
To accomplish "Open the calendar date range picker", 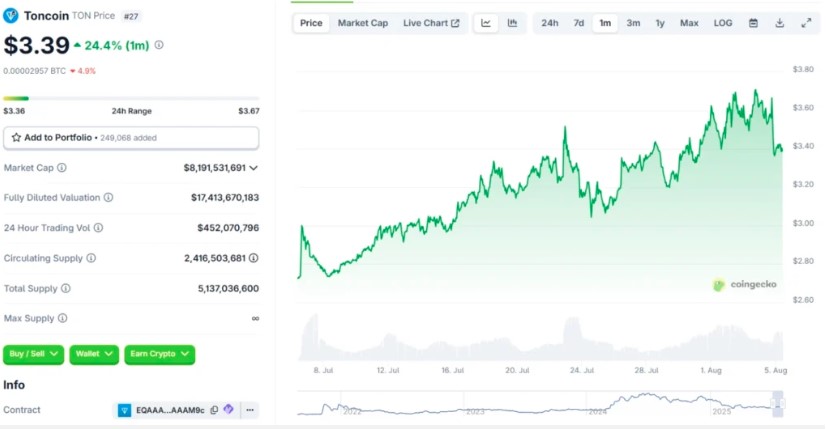I will tap(753, 23).
